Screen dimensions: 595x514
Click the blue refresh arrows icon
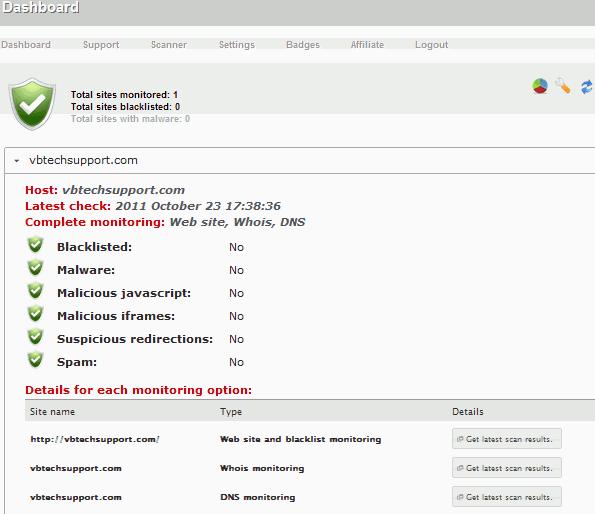(587, 87)
